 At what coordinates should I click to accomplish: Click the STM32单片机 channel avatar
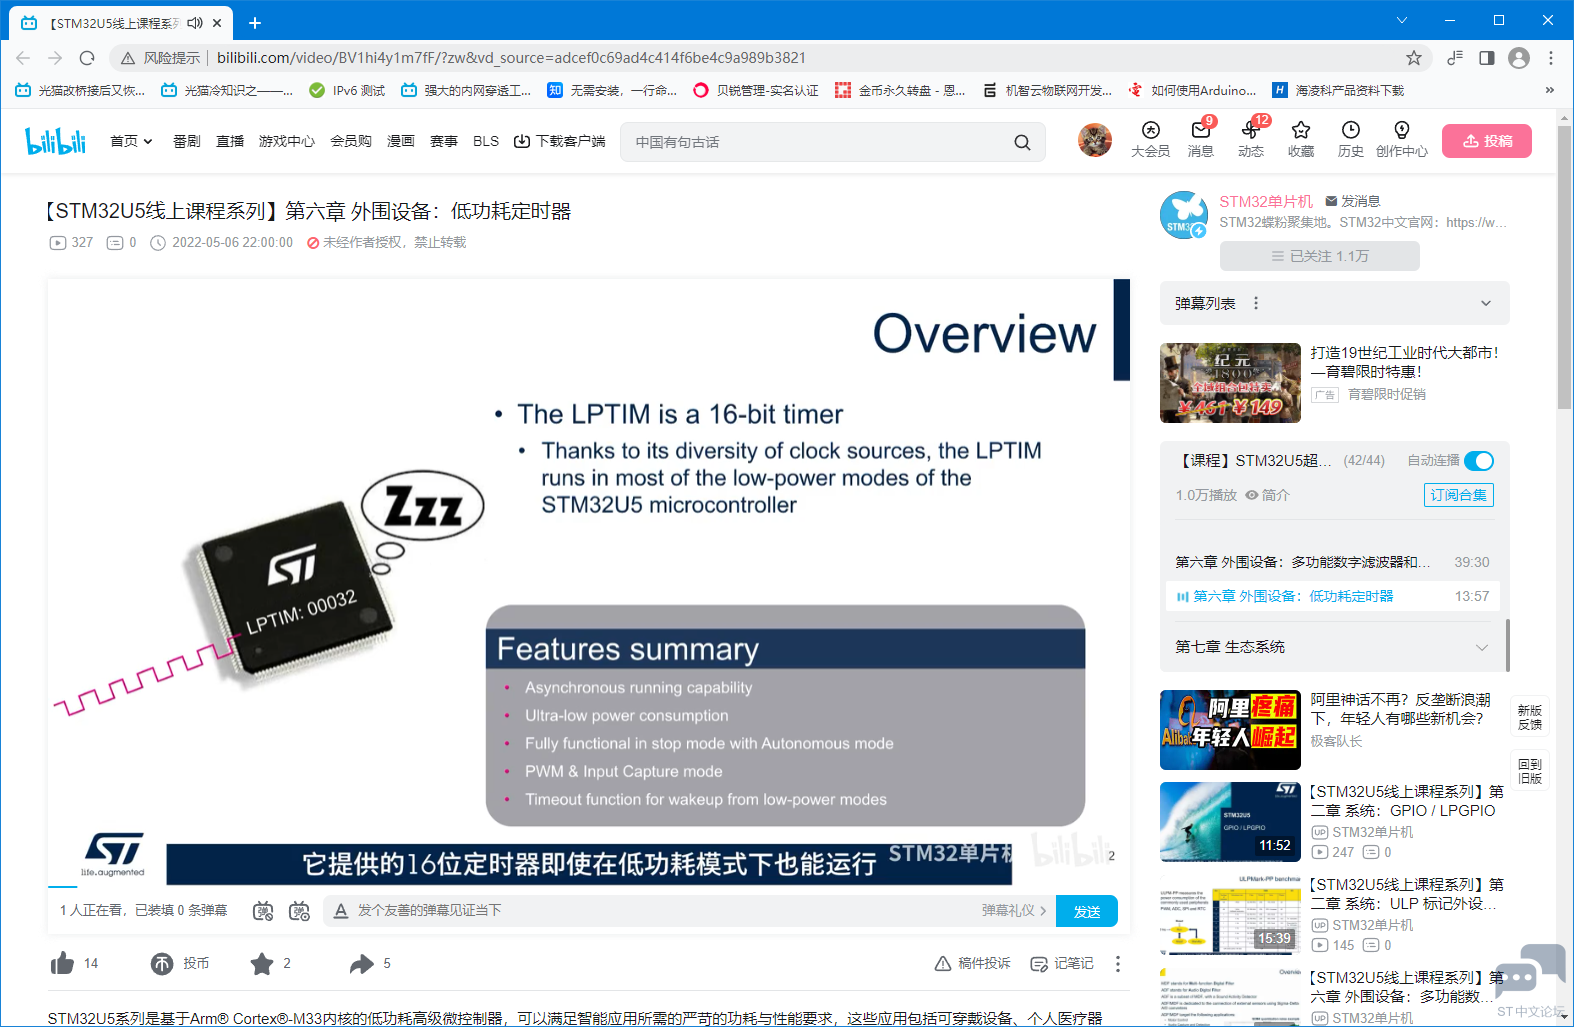pyautogui.click(x=1184, y=215)
